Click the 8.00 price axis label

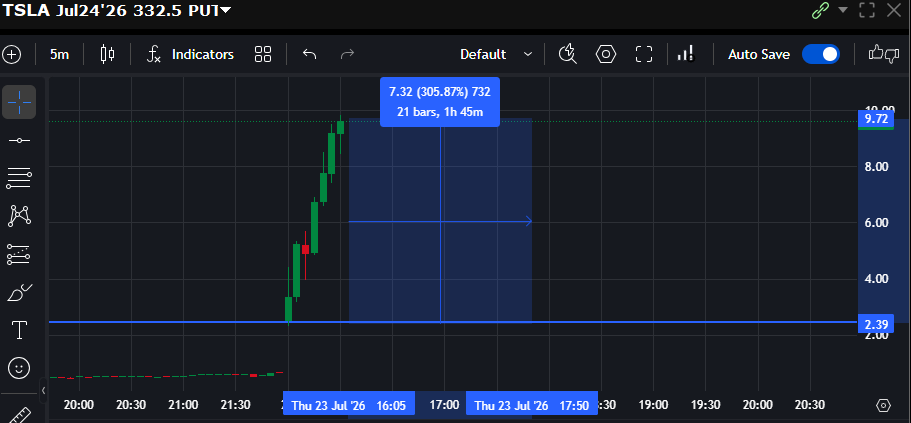pos(877,167)
